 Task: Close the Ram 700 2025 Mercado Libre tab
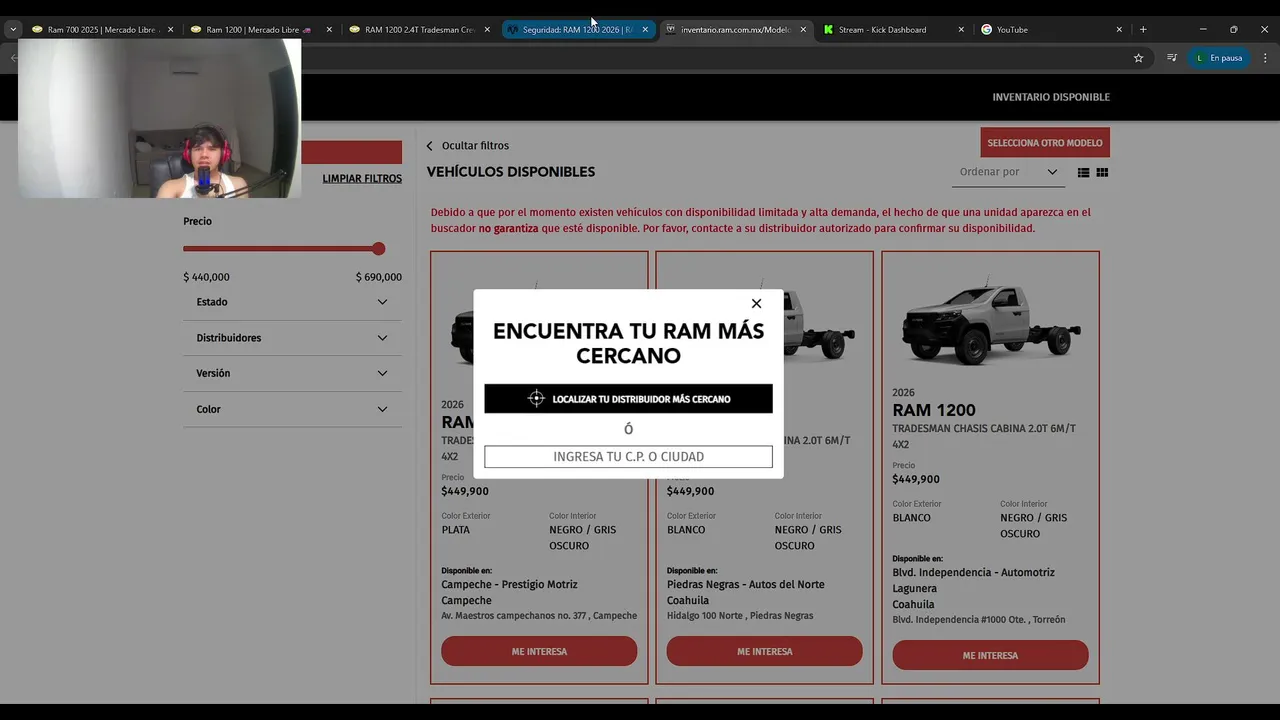point(170,30)
